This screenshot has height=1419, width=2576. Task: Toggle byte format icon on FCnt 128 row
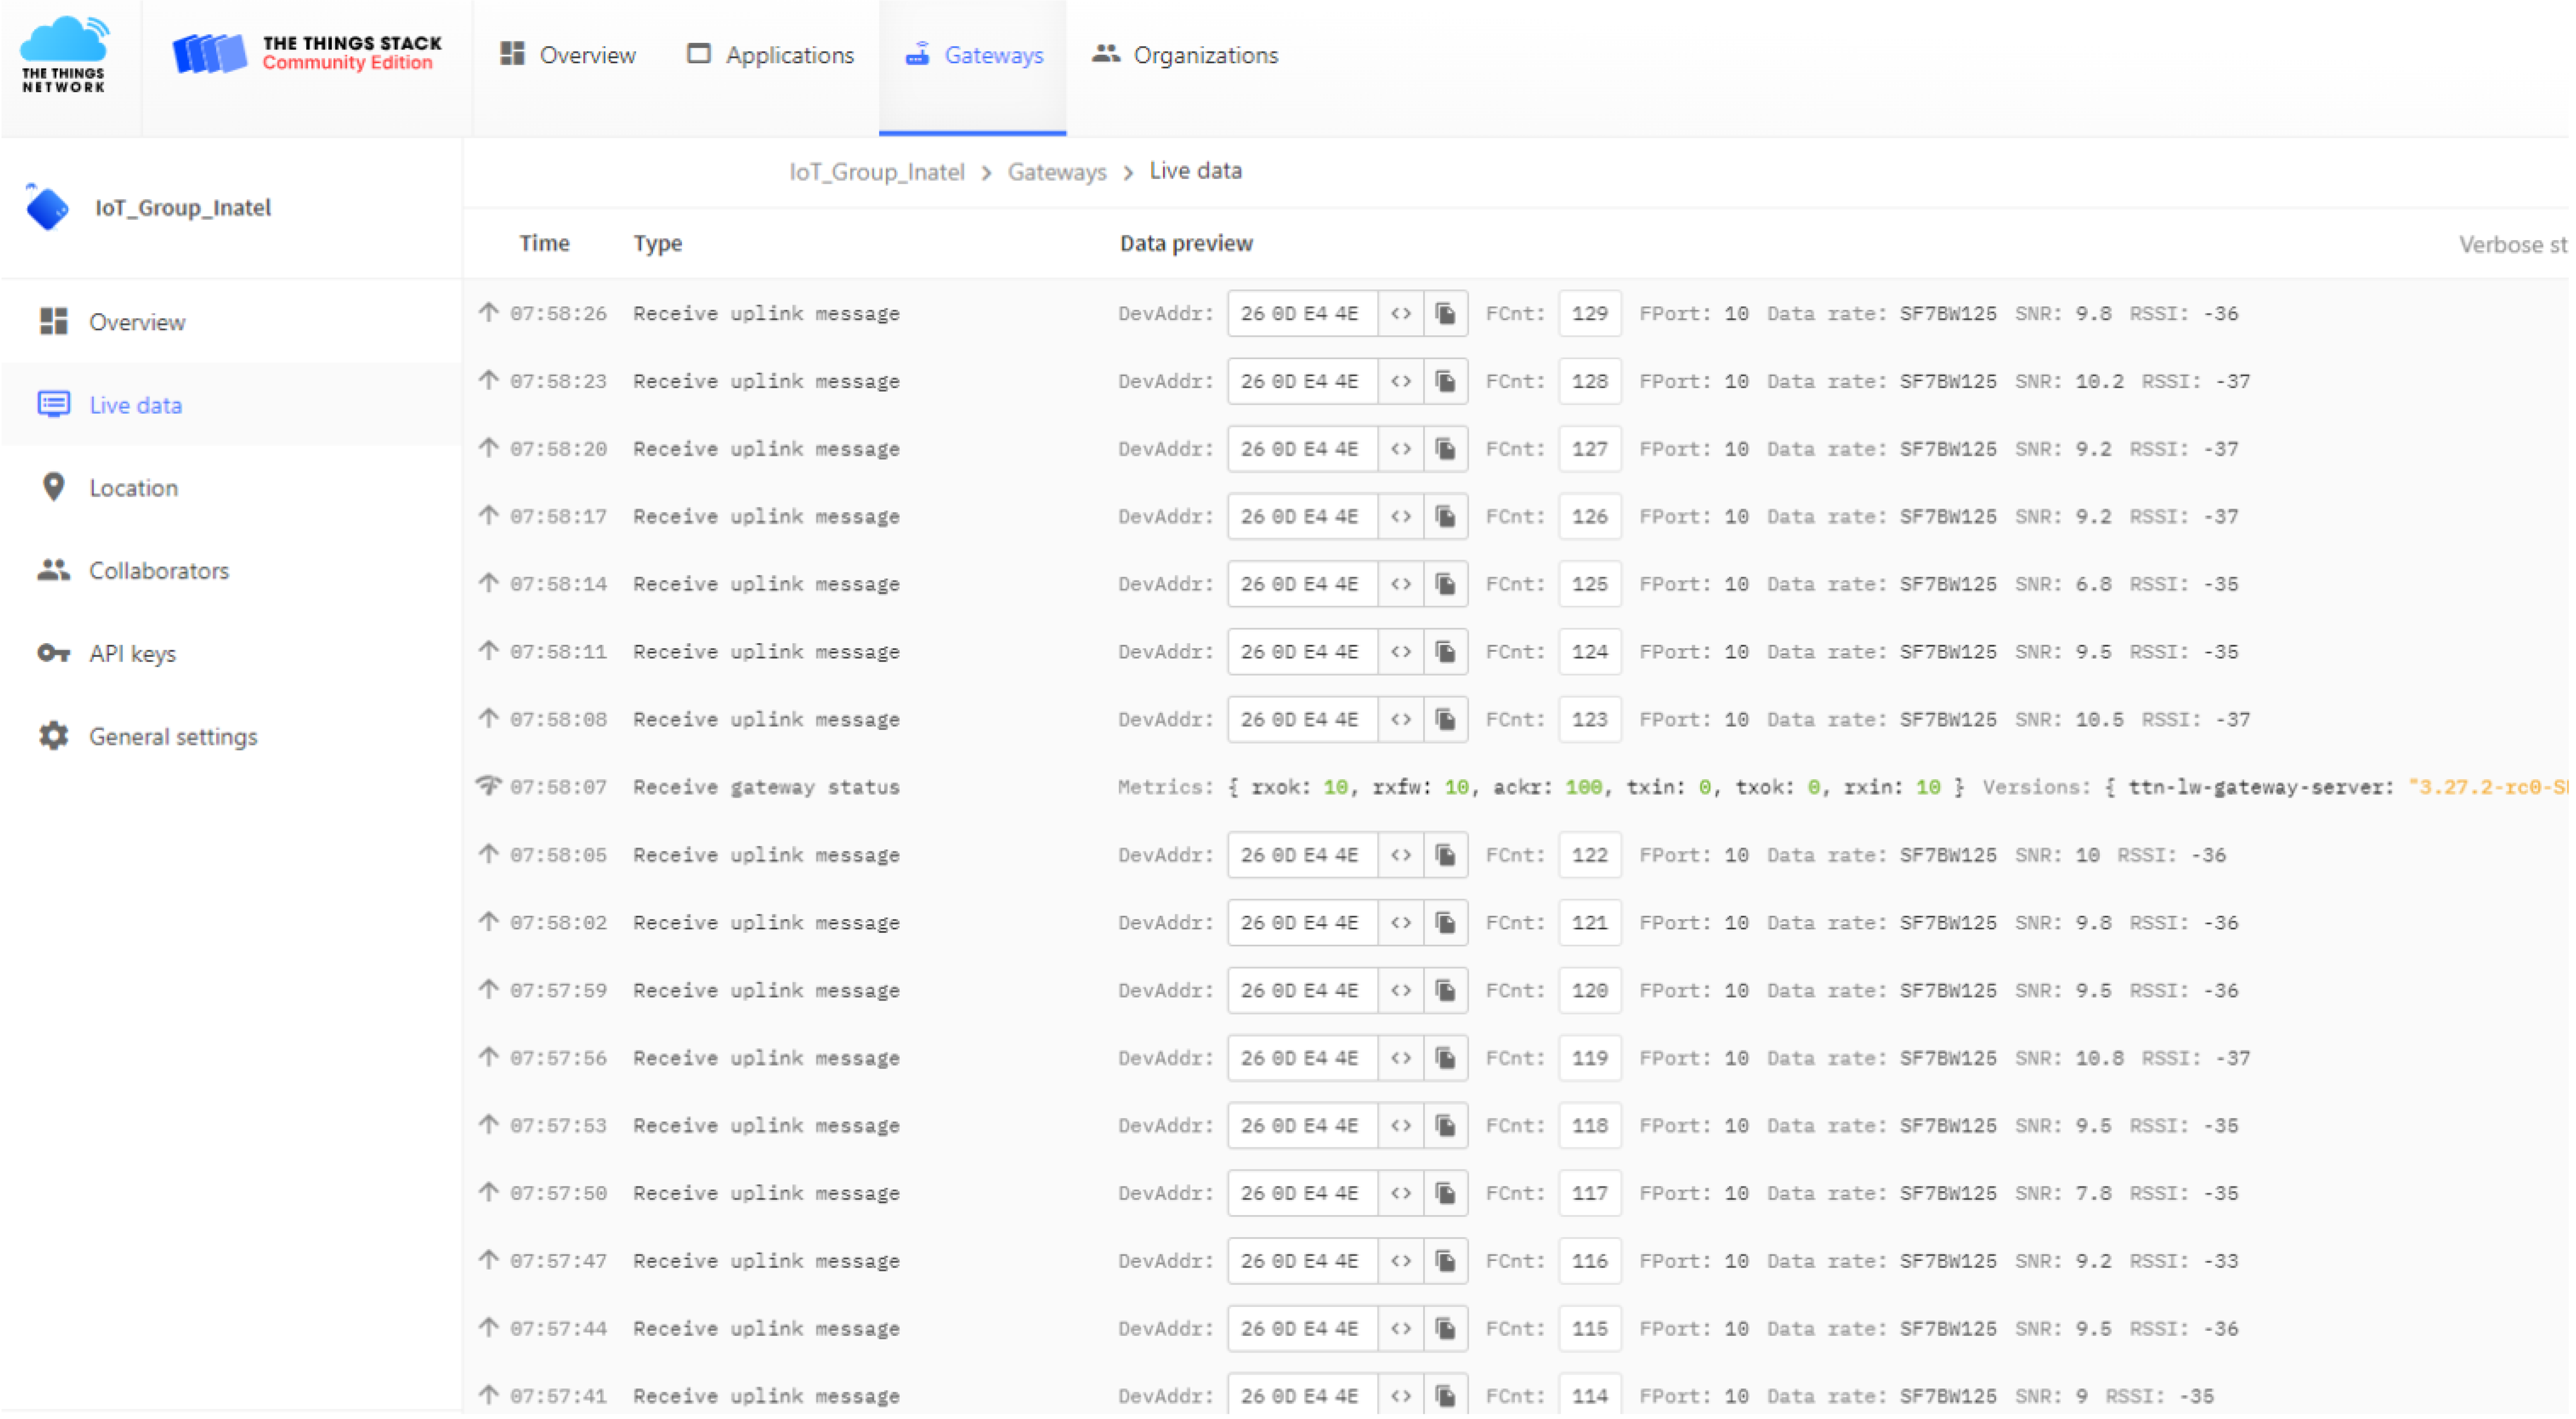[1401, 382]
